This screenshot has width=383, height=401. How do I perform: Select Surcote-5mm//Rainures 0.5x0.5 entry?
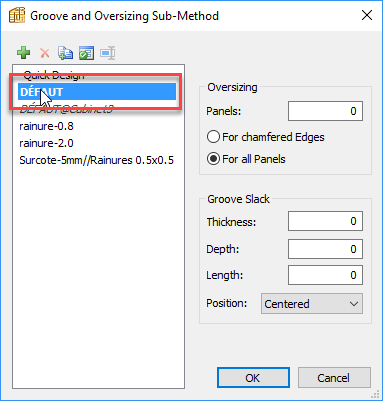pyautogui.click(x=98, y=160)
